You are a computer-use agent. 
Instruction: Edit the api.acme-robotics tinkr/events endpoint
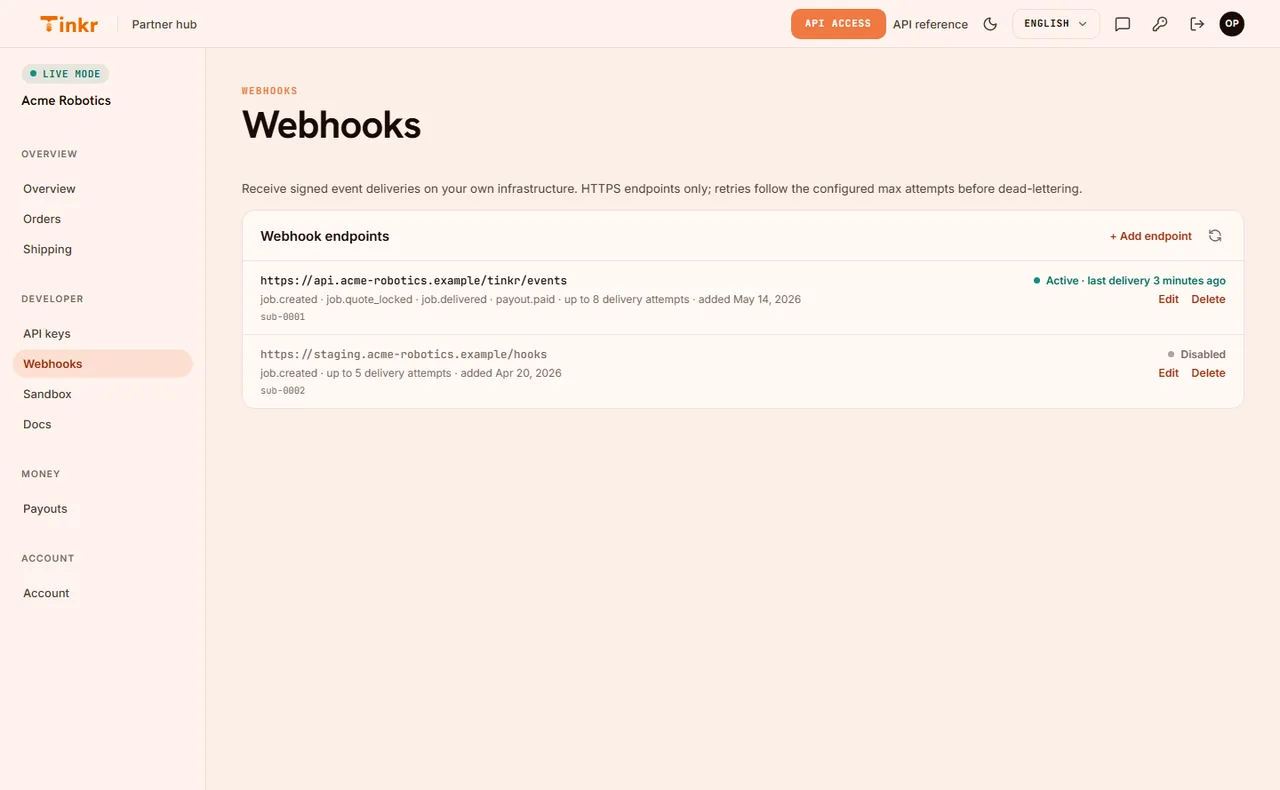1168,299
